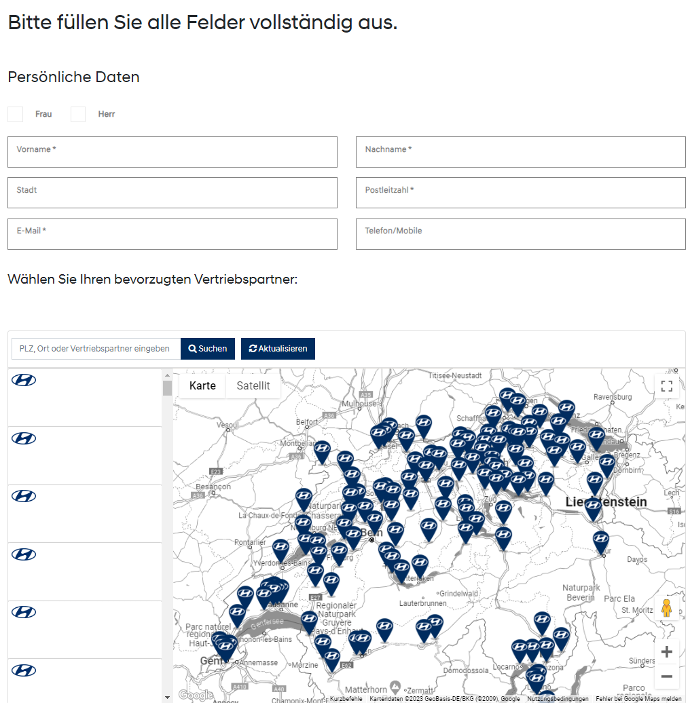Click Fehler bei Google Maps melden link

click(638, 699)
